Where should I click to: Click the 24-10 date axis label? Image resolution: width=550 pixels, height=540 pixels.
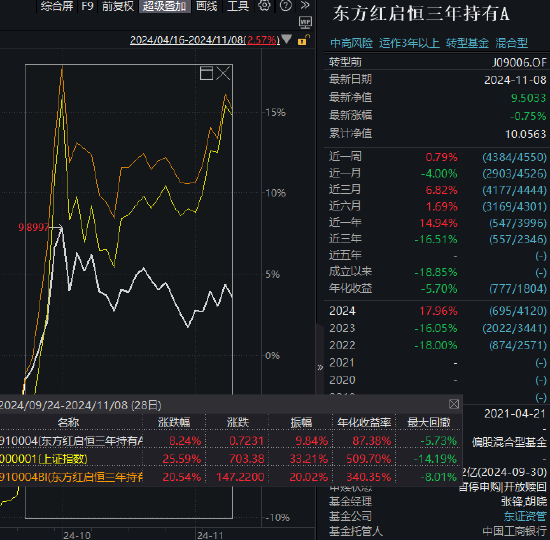pyautogui.click(x=76, y=535)
